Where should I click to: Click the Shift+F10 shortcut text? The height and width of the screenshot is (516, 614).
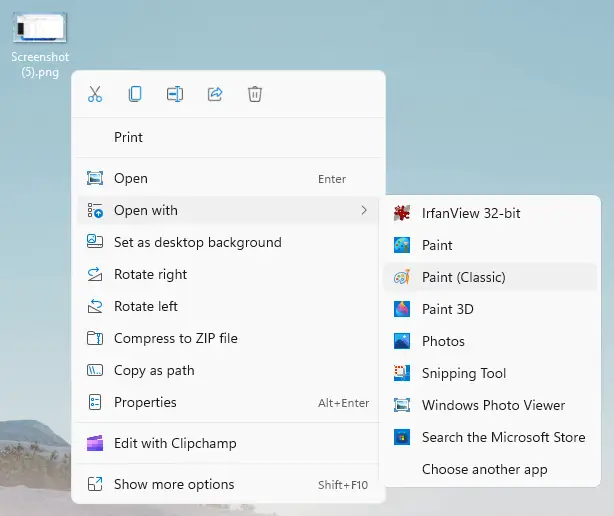pos(343,485)
